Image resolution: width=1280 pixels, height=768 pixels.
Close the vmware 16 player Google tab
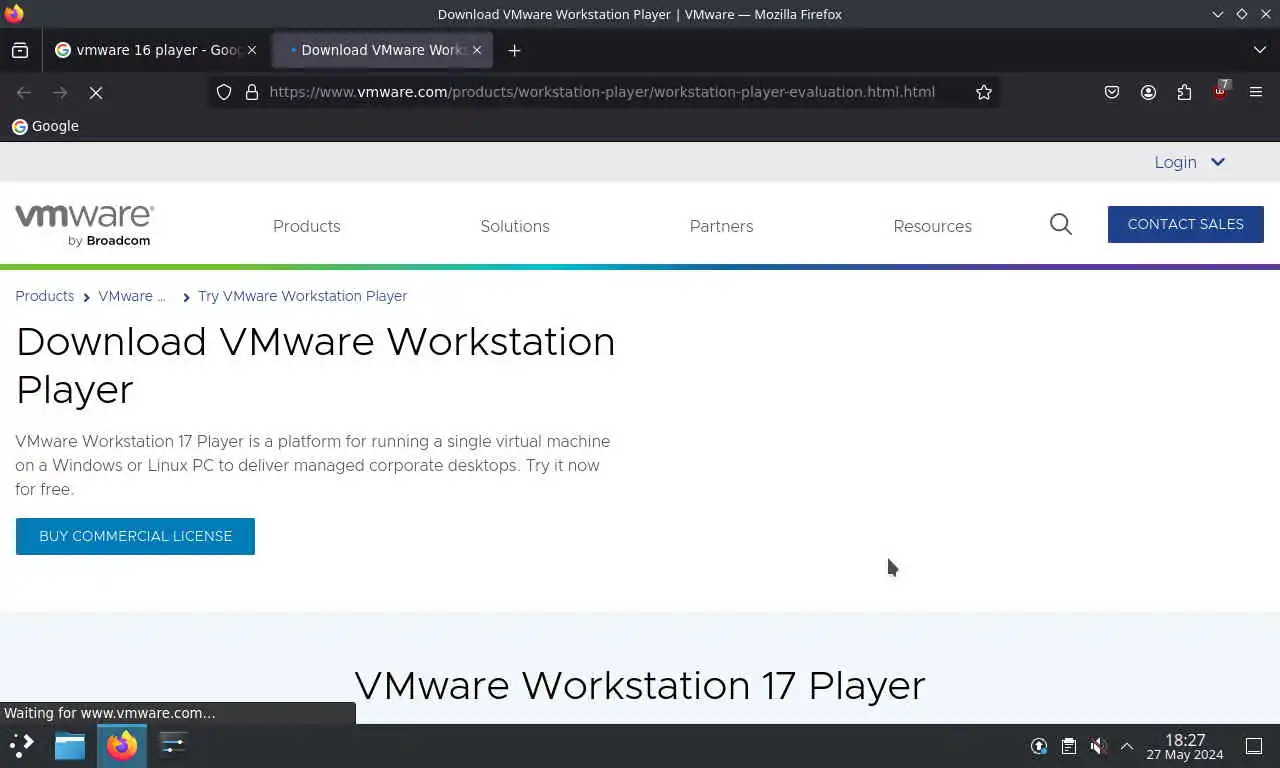251,50
